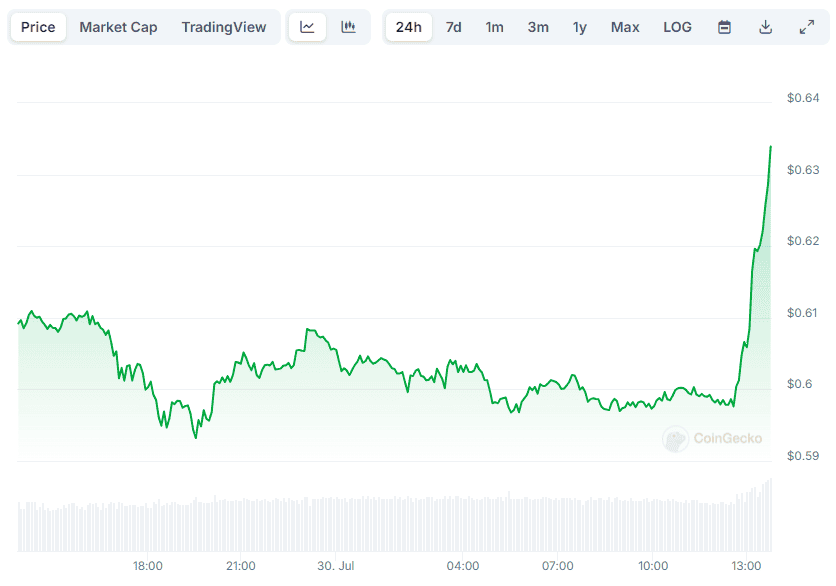
Task: Choose the 1m time range
Action: [495, 27]
